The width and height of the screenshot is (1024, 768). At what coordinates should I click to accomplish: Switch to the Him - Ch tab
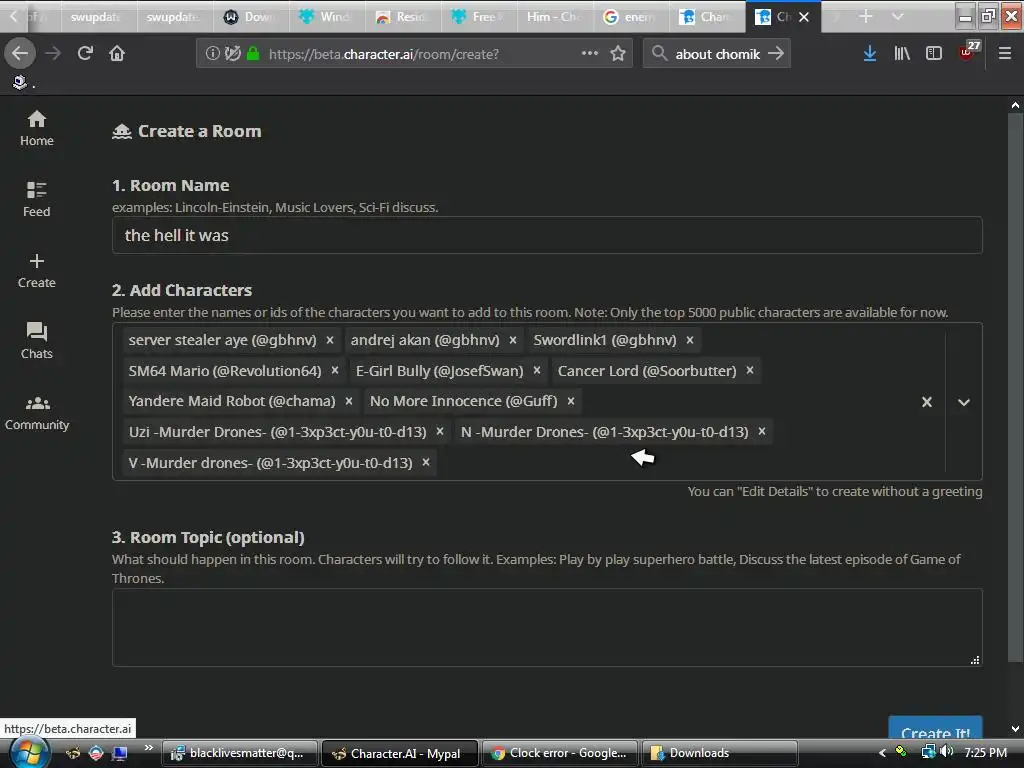point(554,16)
